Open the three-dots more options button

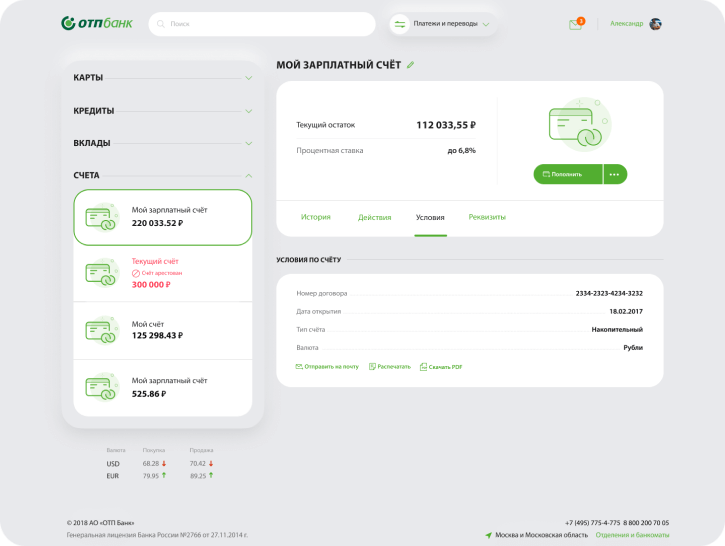pyautogui.click(x=615, y=174)
